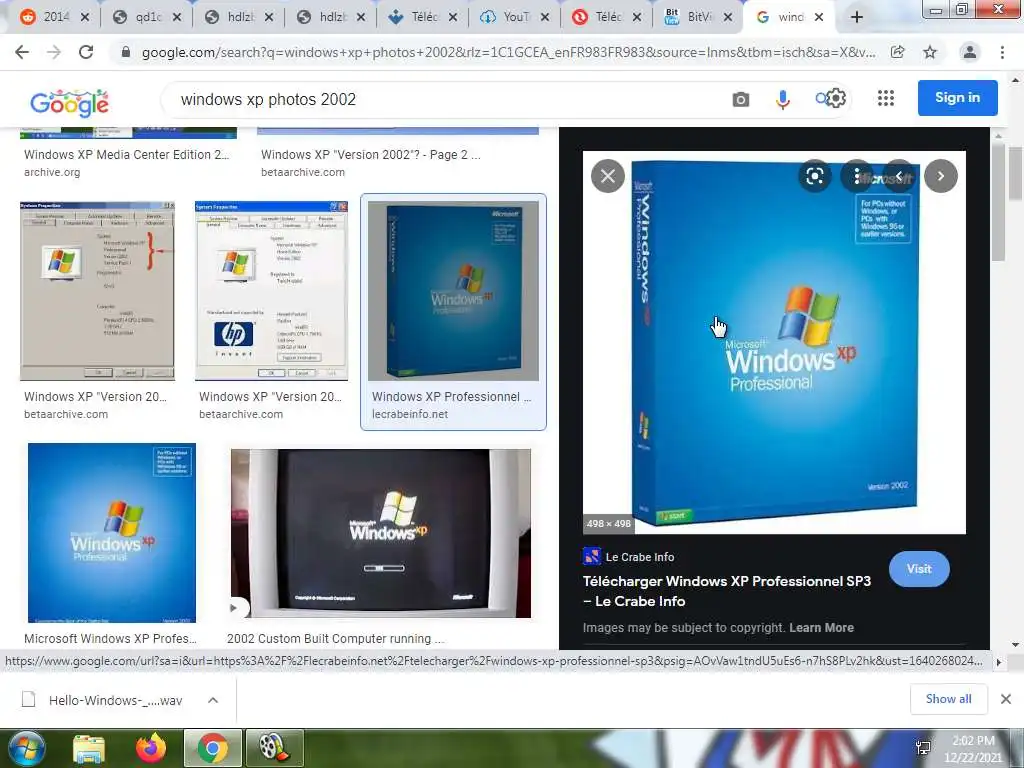The height and width of the screenshot is (768, 1024).
Task: Click the search magnifier icon
Action: pos(822,99)
